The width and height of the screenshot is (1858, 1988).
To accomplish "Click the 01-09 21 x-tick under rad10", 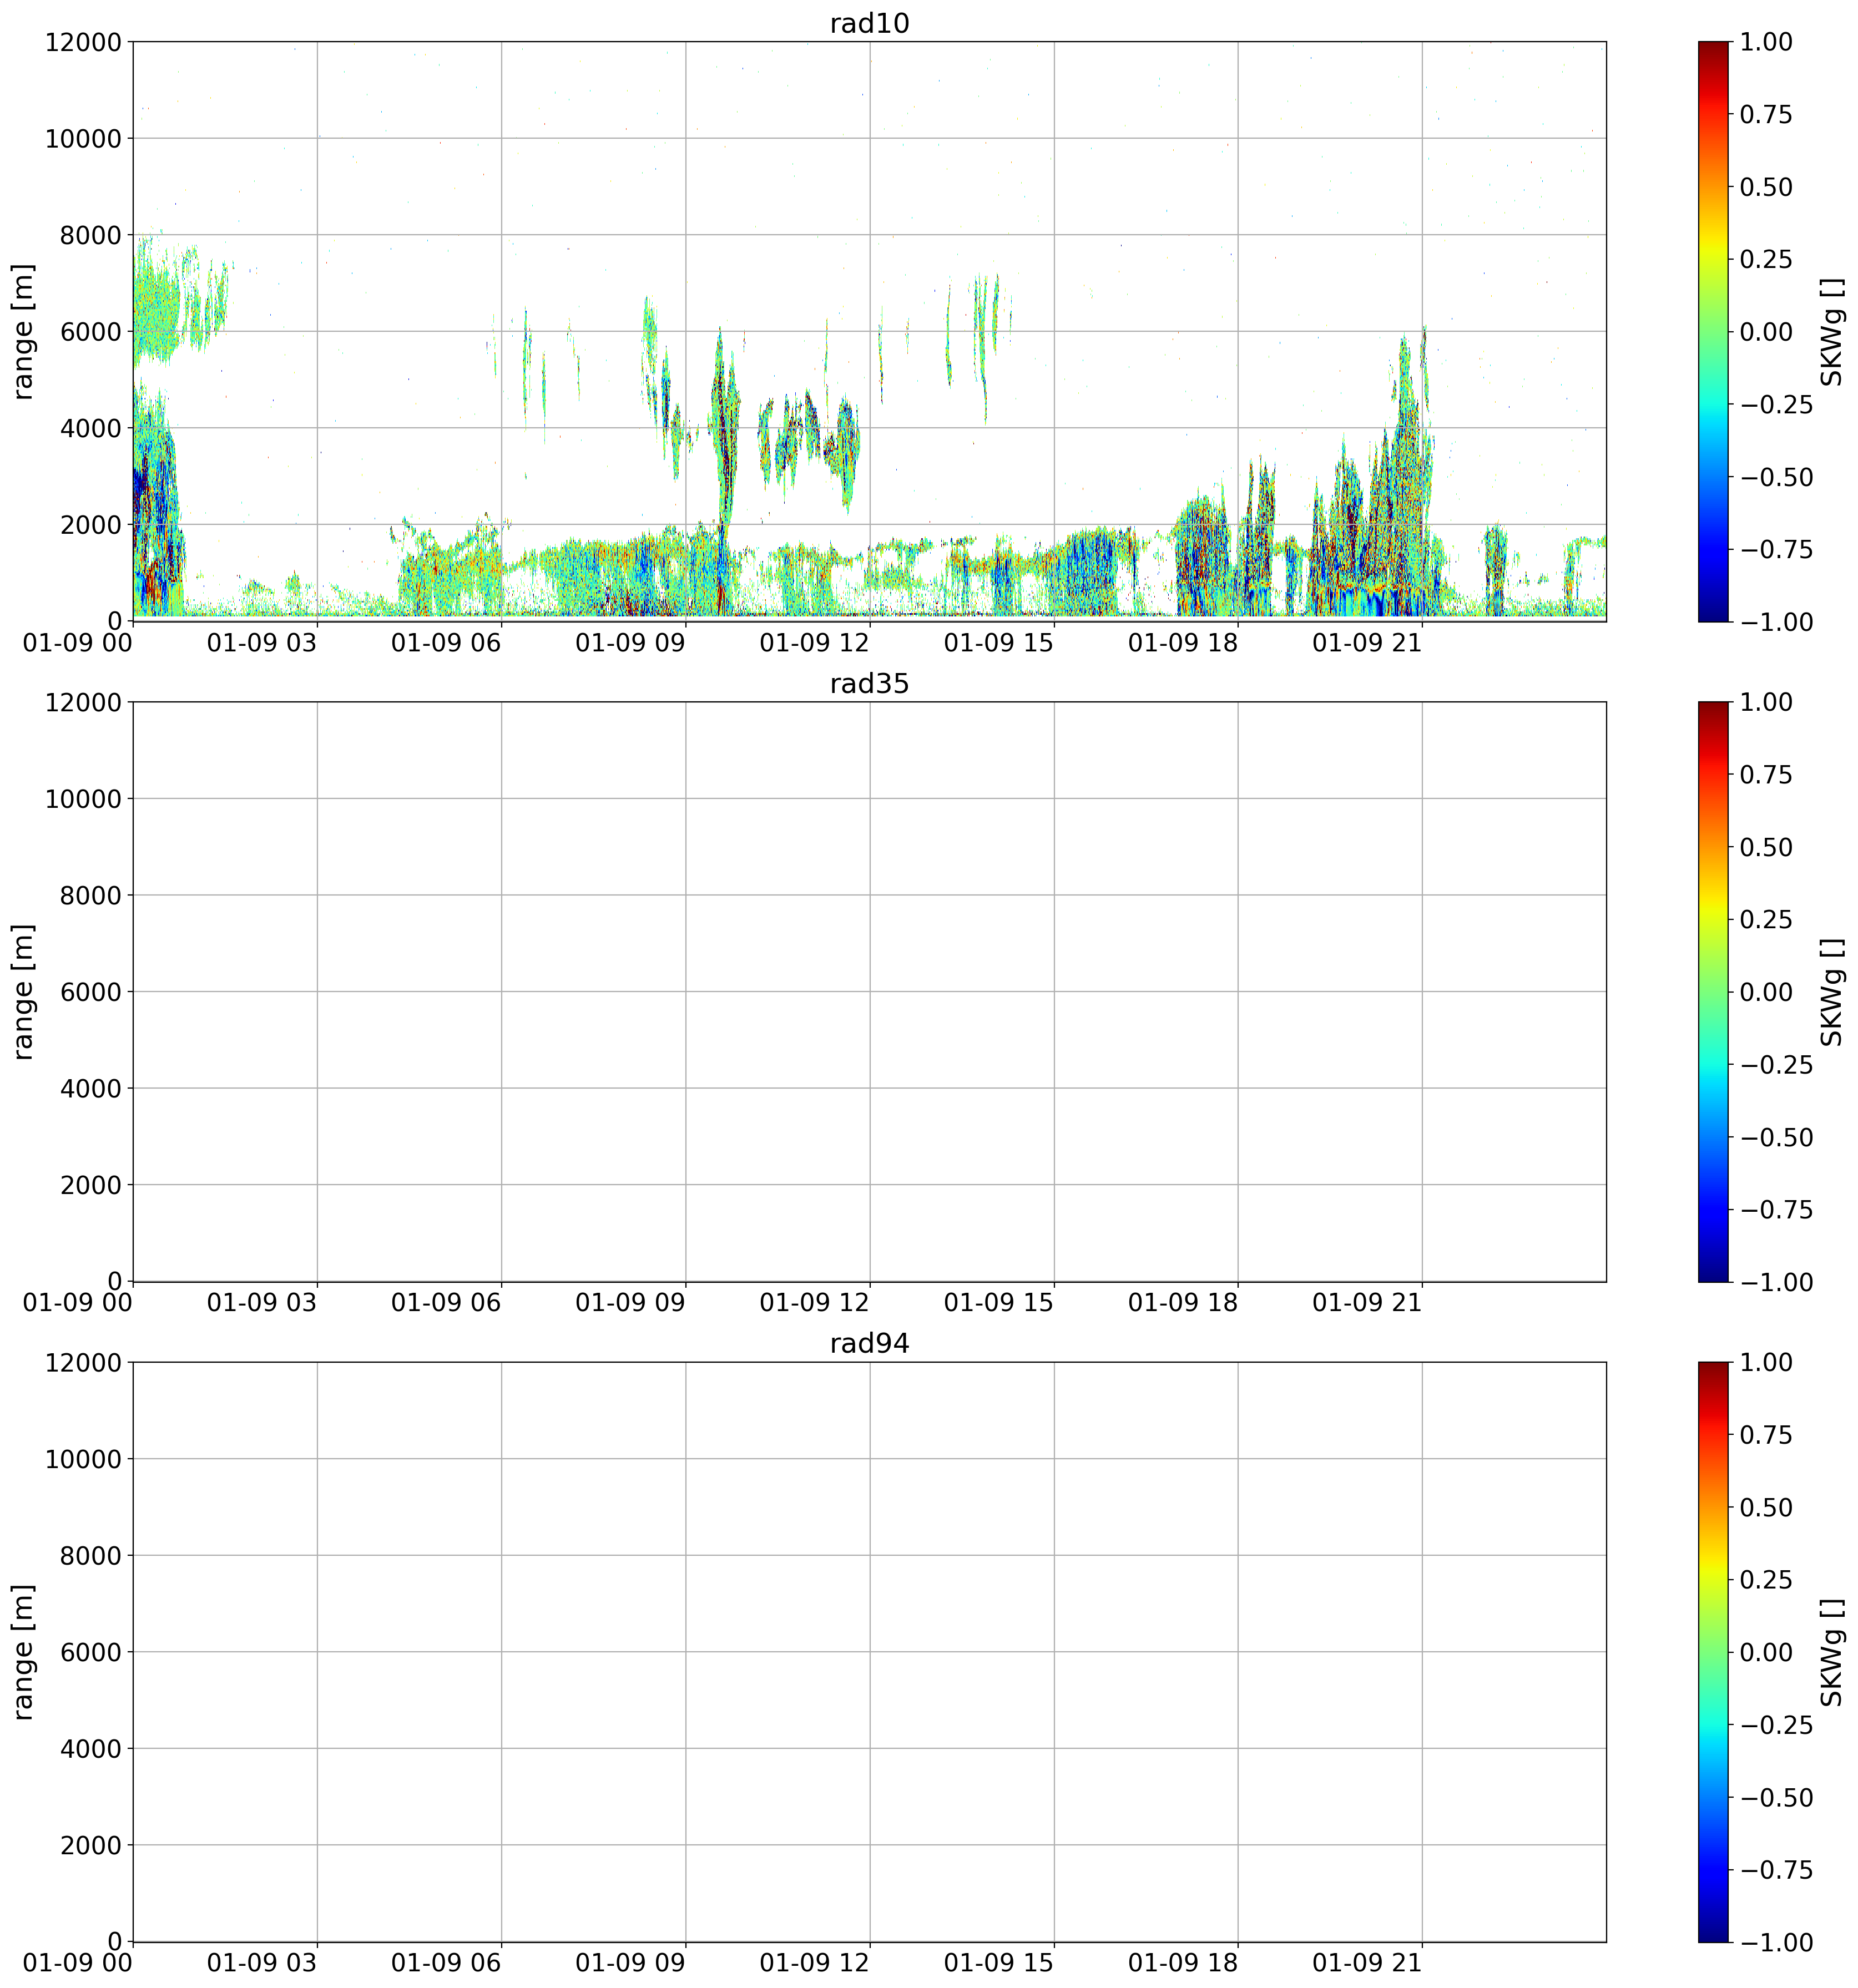I will [1367, 643].
